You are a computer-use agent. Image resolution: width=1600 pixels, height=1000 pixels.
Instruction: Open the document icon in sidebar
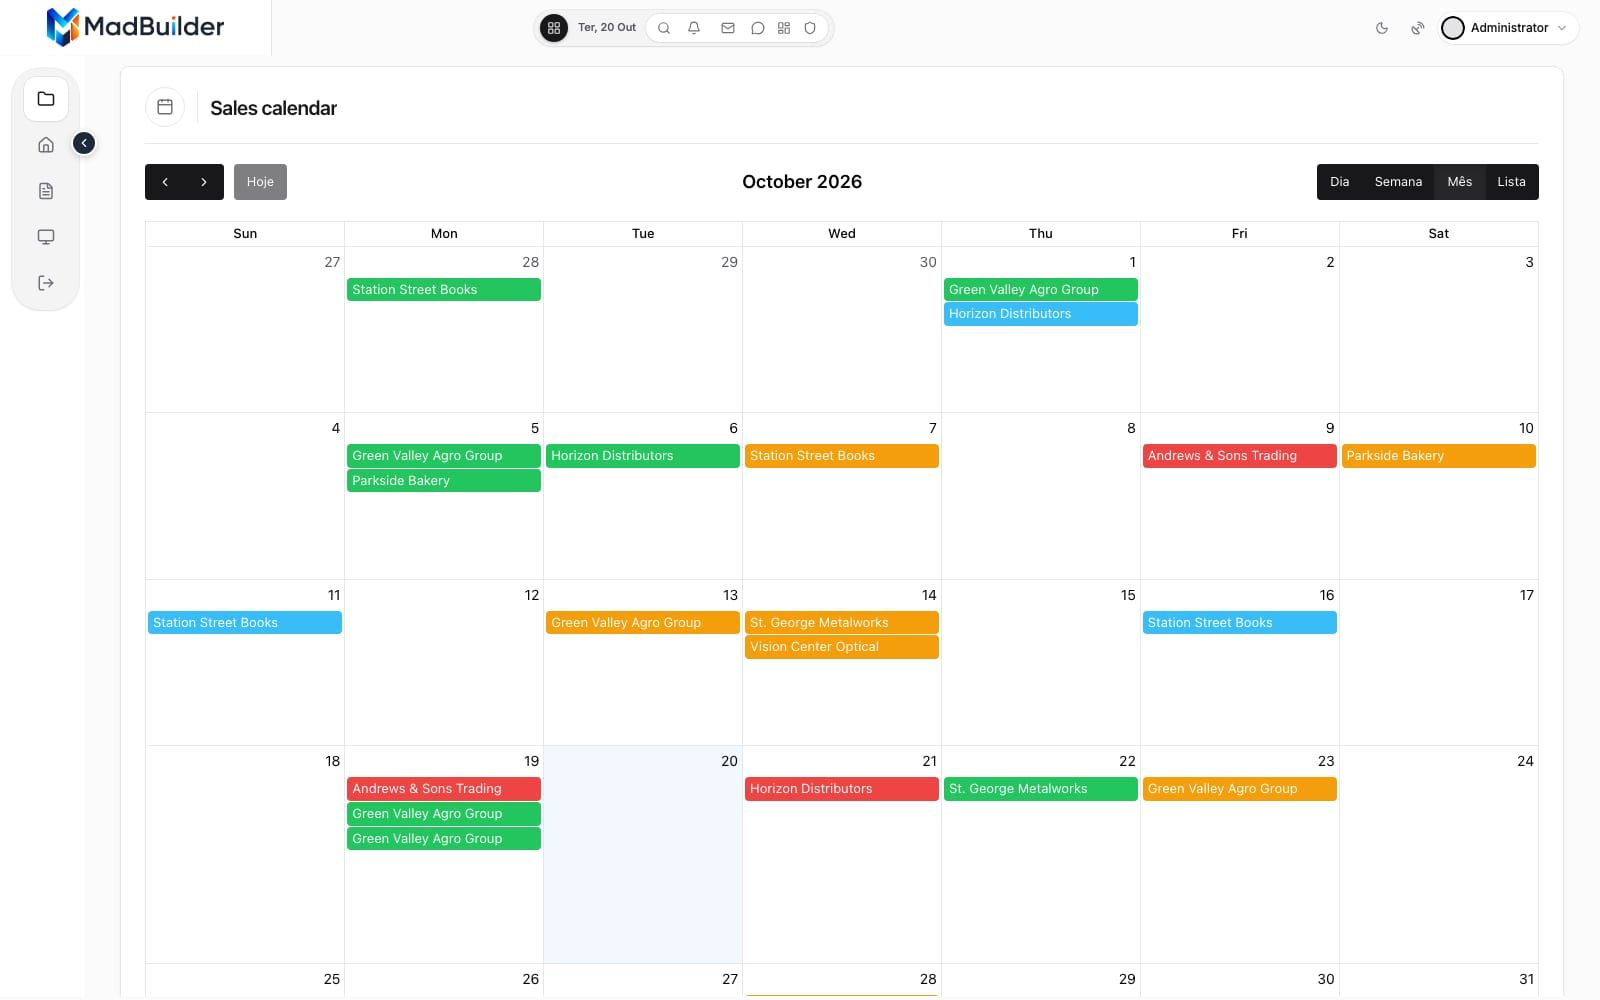pyautogui.click(x=46, y=191)
